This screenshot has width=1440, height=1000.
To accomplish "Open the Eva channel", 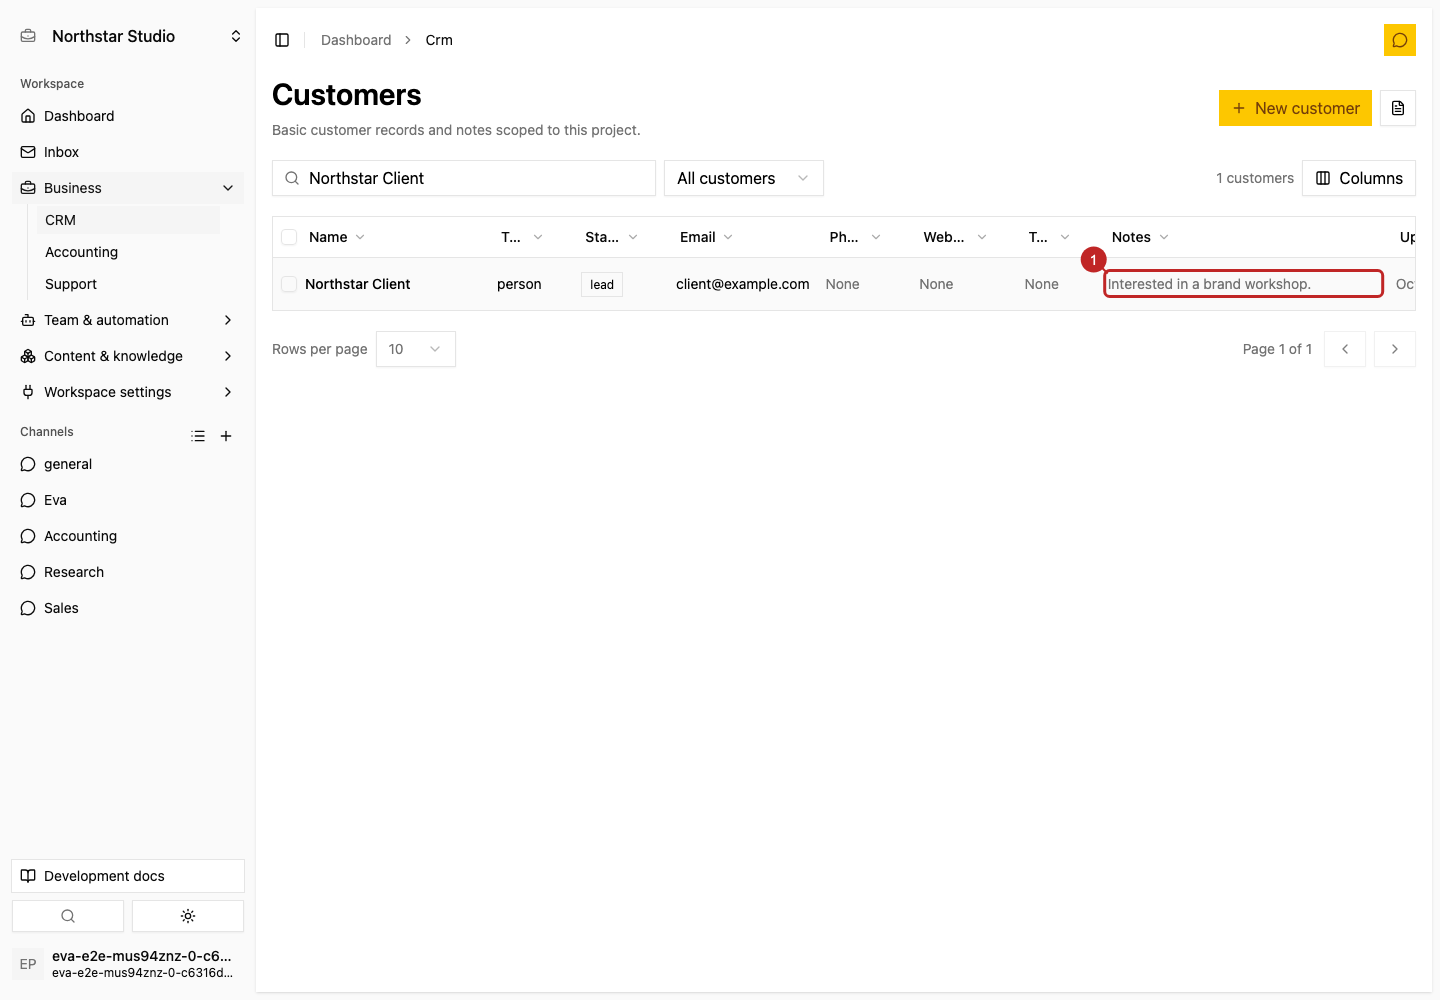I will [x=128, y=500].
